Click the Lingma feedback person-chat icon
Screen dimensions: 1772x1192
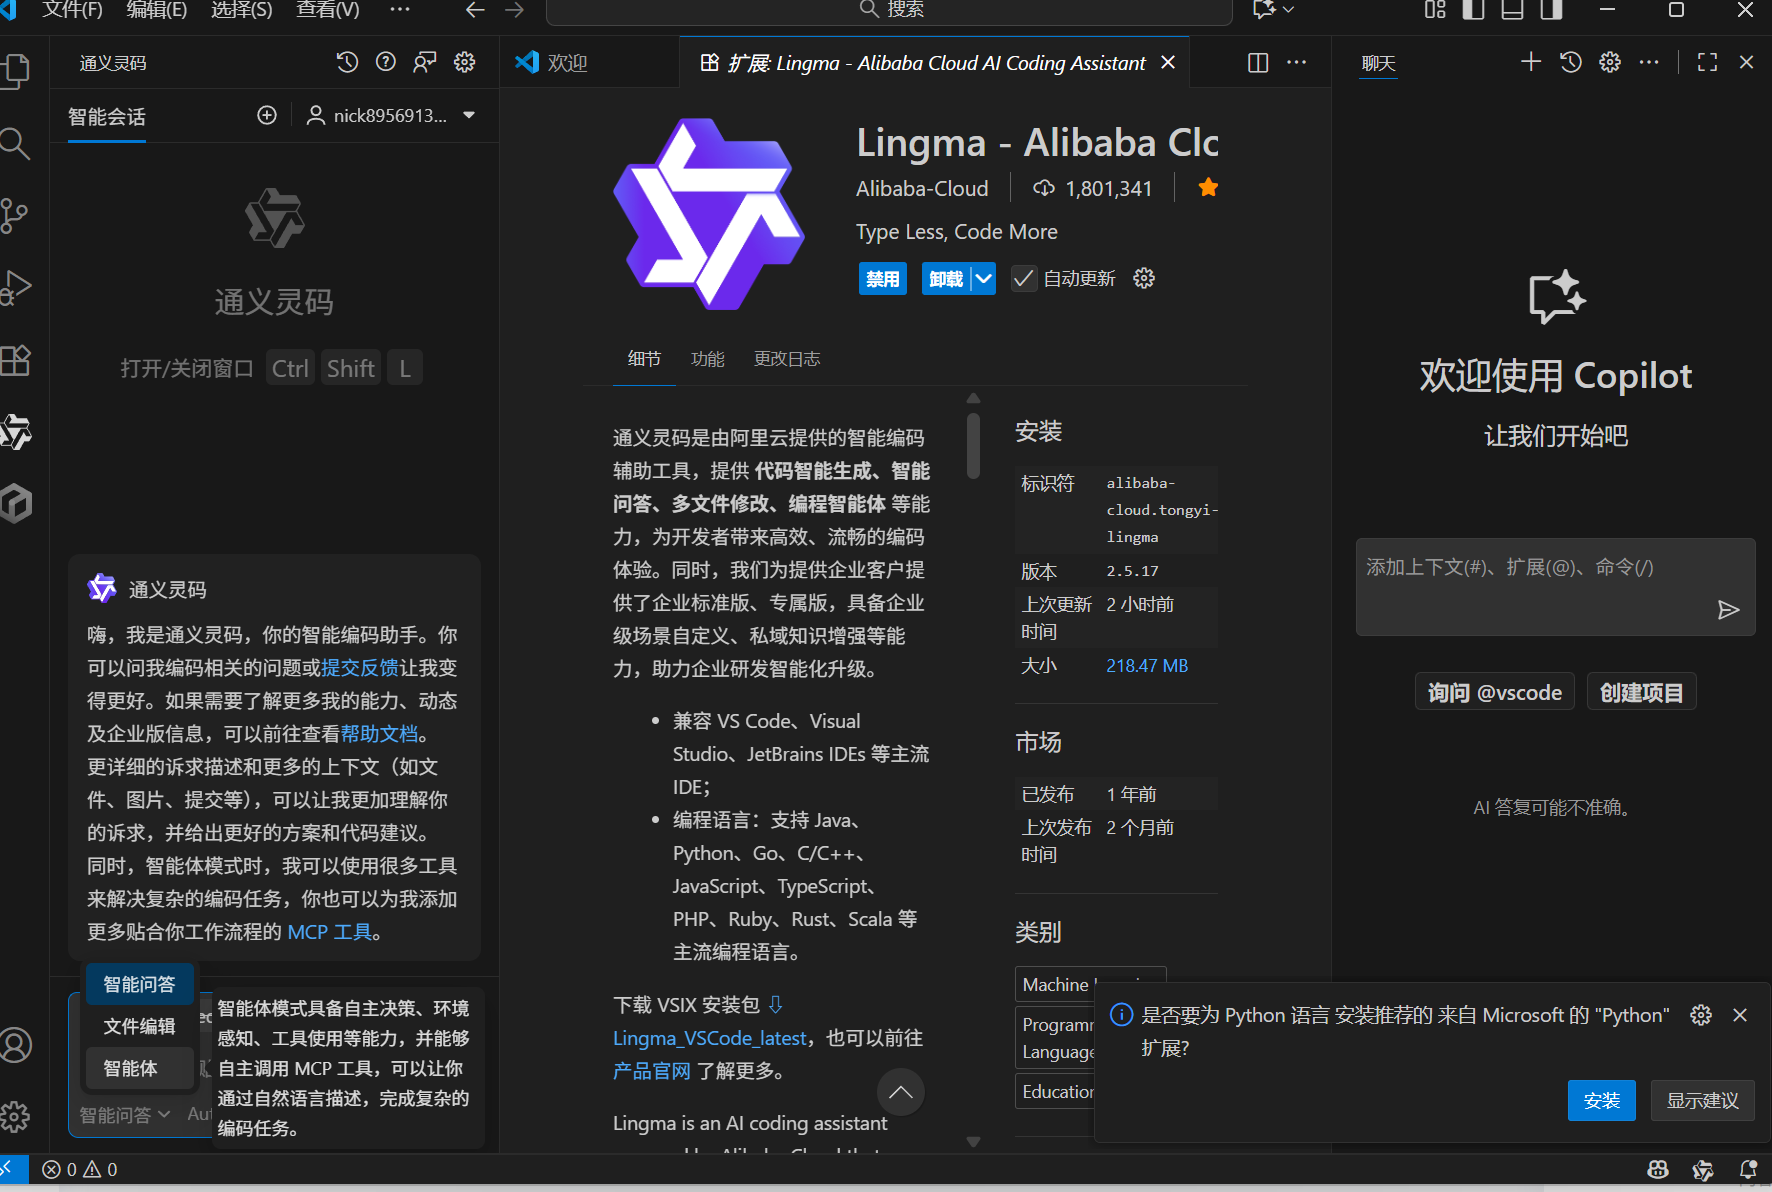pyautogui.click(x=425, y=62)
